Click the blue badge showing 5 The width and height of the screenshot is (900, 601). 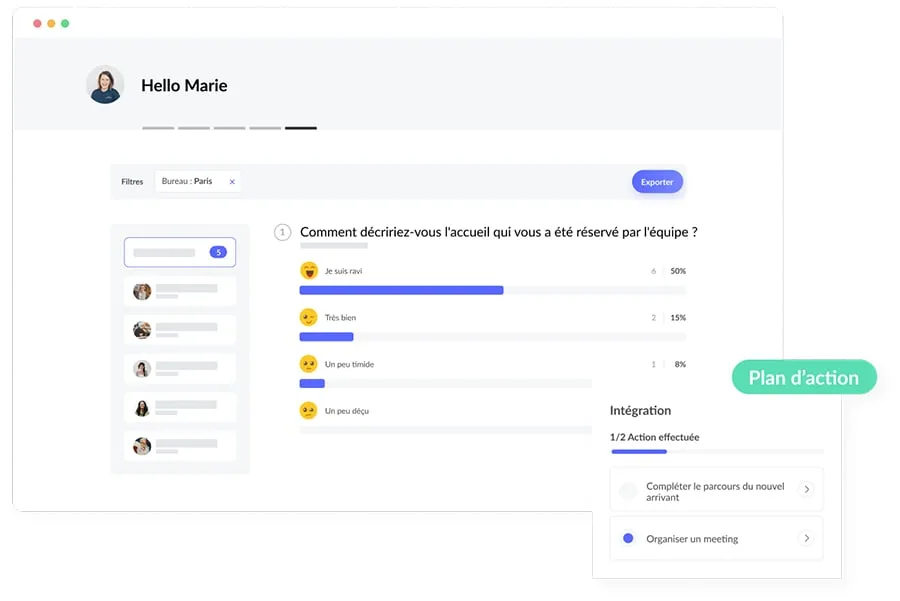218,252
